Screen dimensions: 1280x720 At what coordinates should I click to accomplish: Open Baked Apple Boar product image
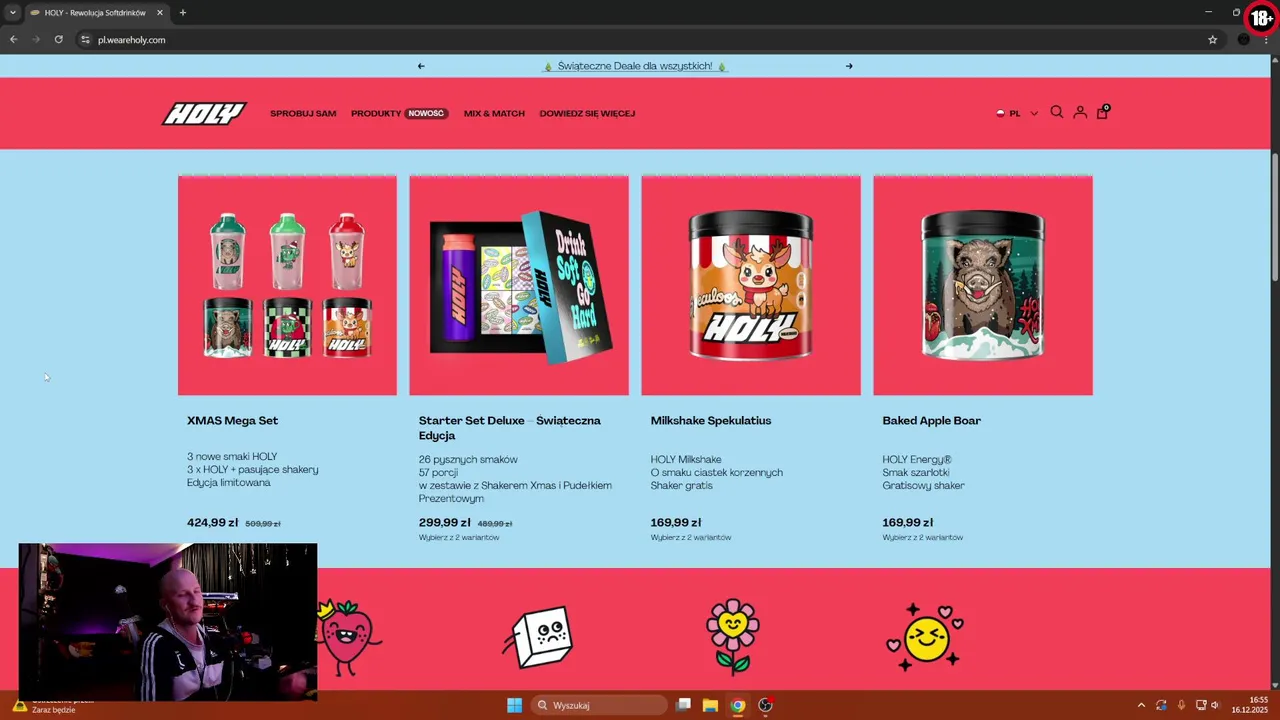[983, 285]
